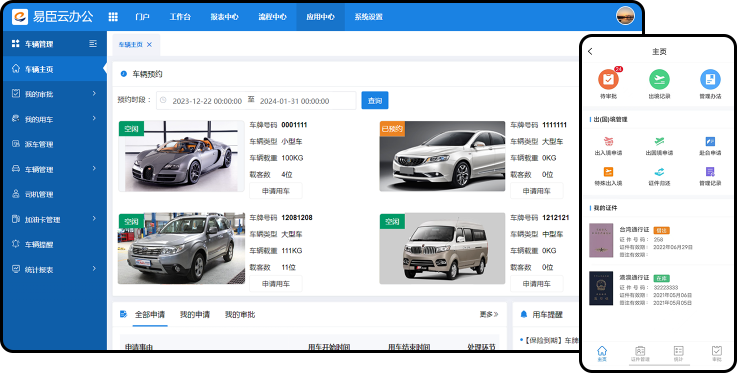Tap the 特殊出入境 icon on phone

[608, 171]
